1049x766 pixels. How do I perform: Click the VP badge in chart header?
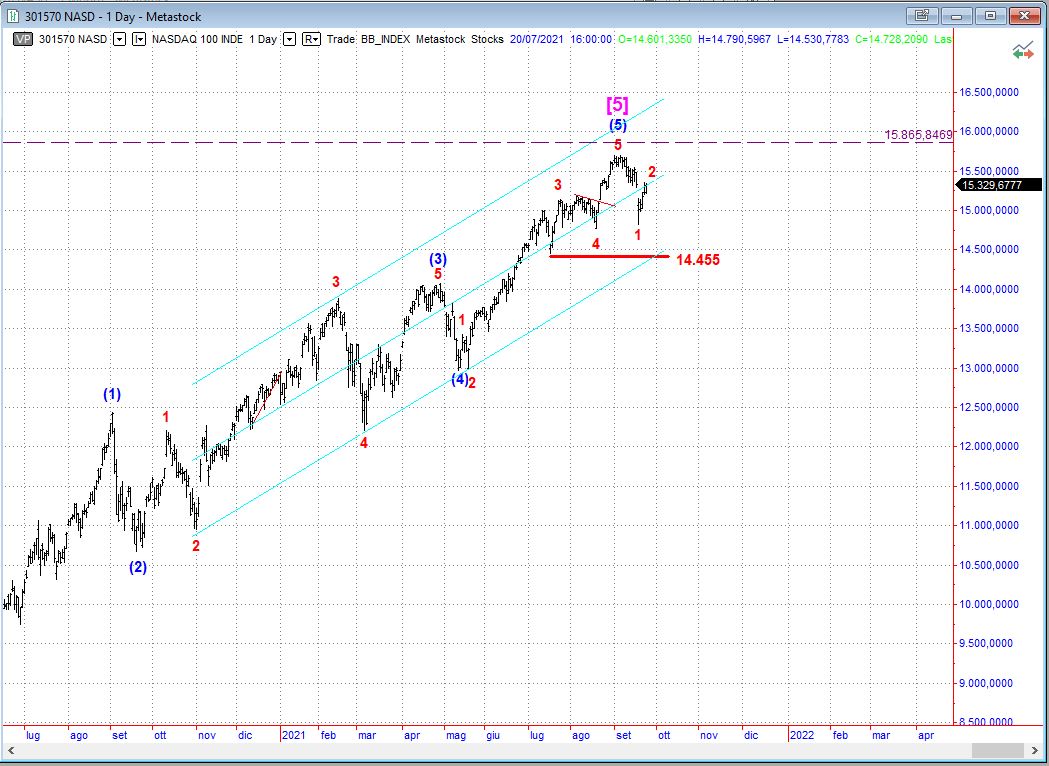(23, 39)
